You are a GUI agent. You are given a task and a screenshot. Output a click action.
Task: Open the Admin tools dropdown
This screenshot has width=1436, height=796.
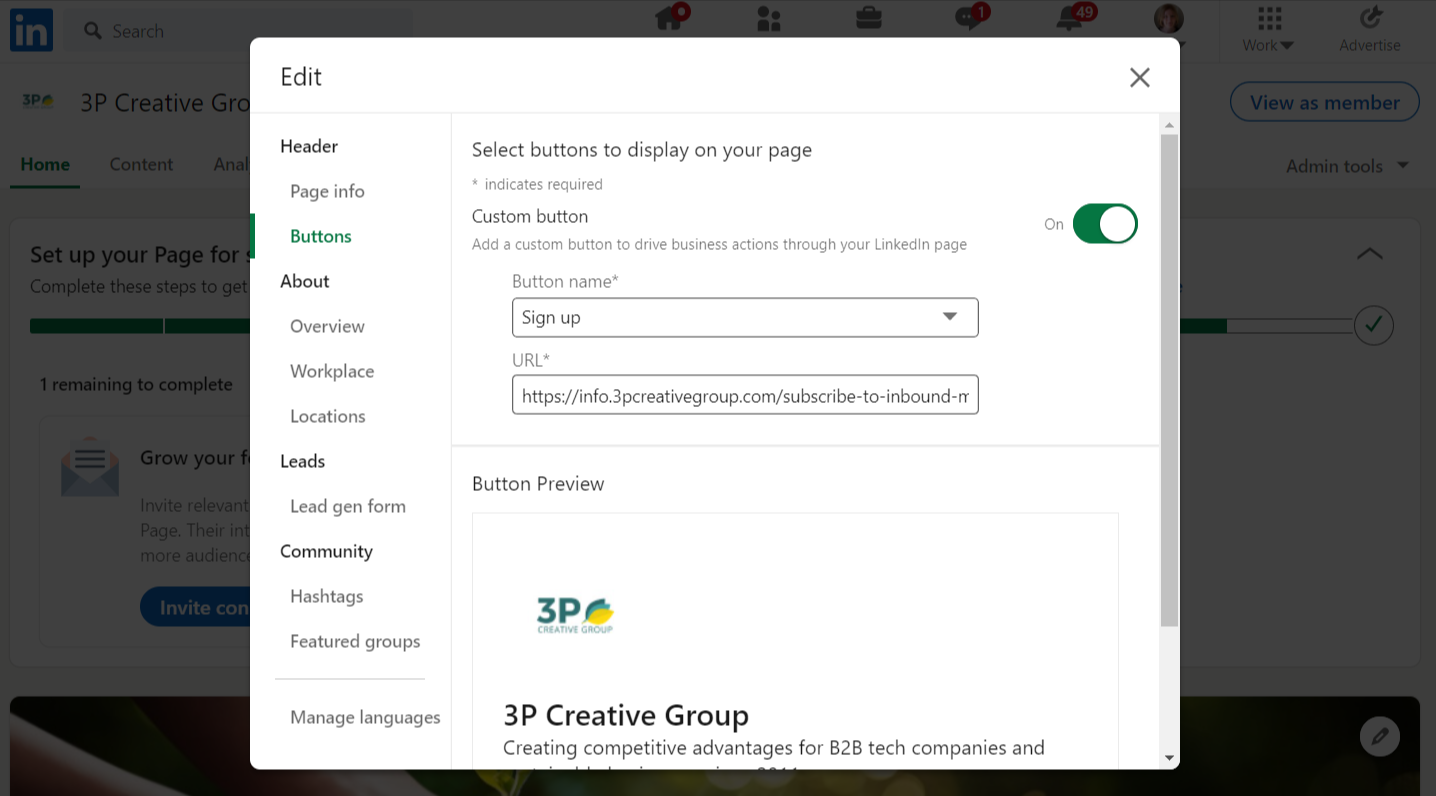coord(1347,166)
